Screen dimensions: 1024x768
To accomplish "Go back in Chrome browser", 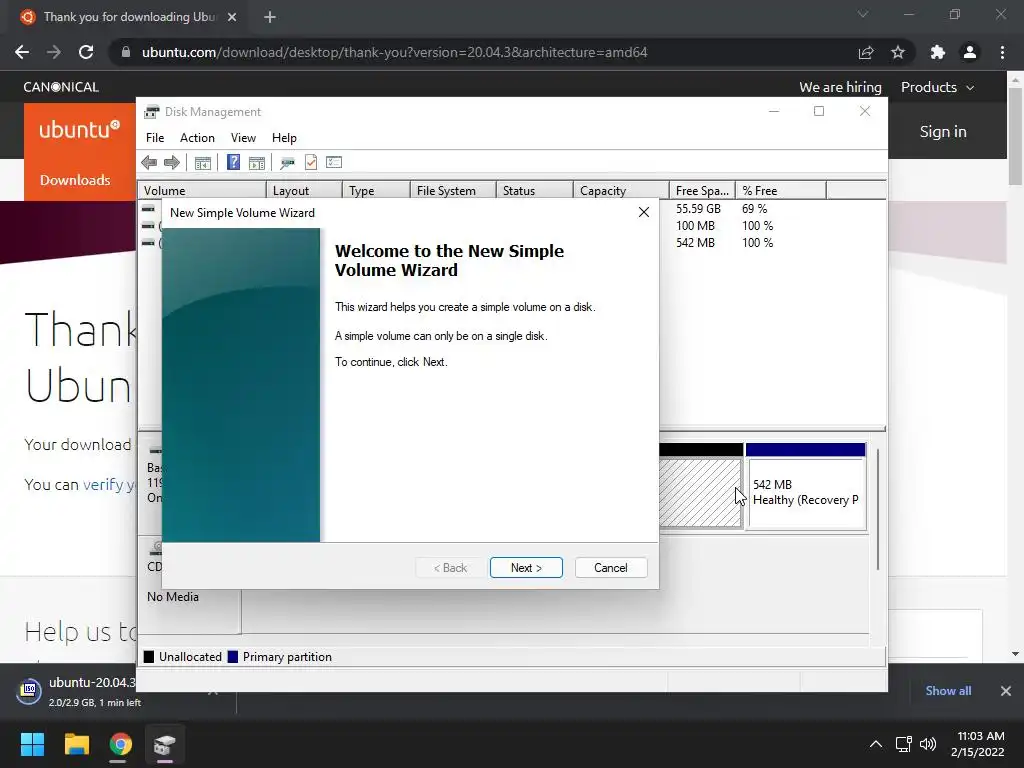I will point(22,52).
